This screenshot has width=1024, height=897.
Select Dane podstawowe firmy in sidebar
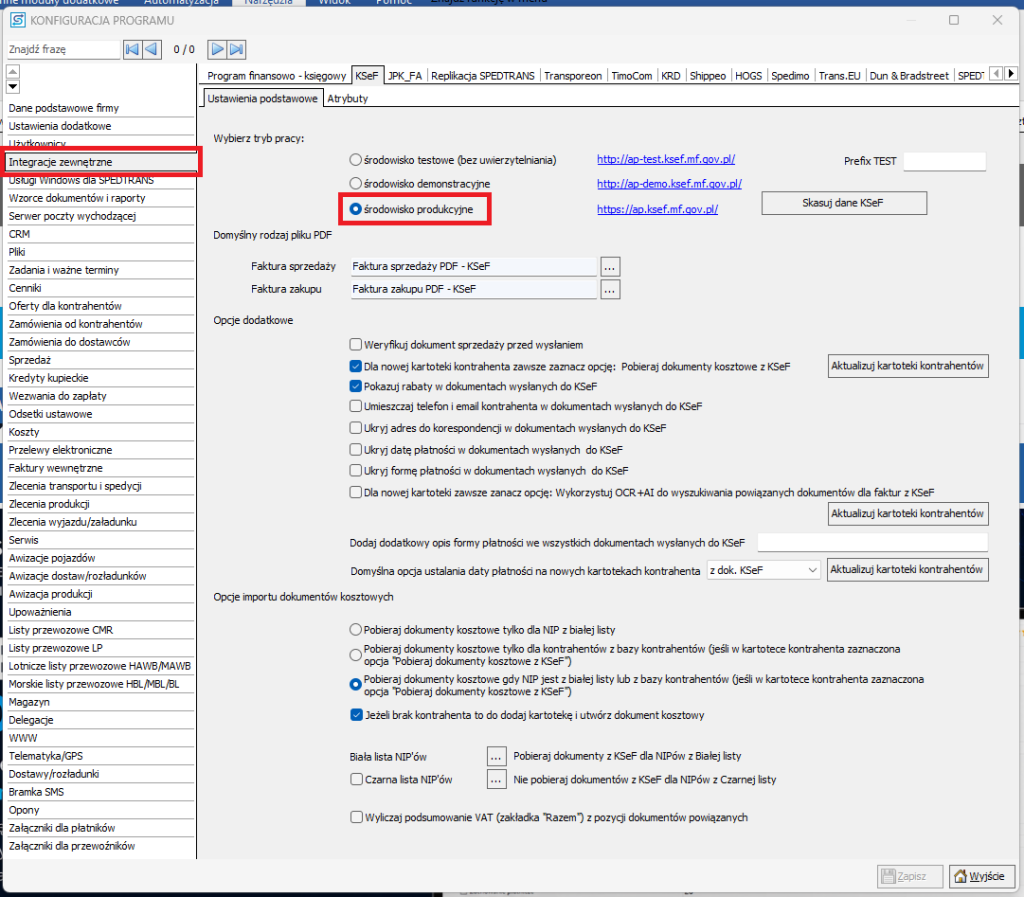tap(101, 108)
